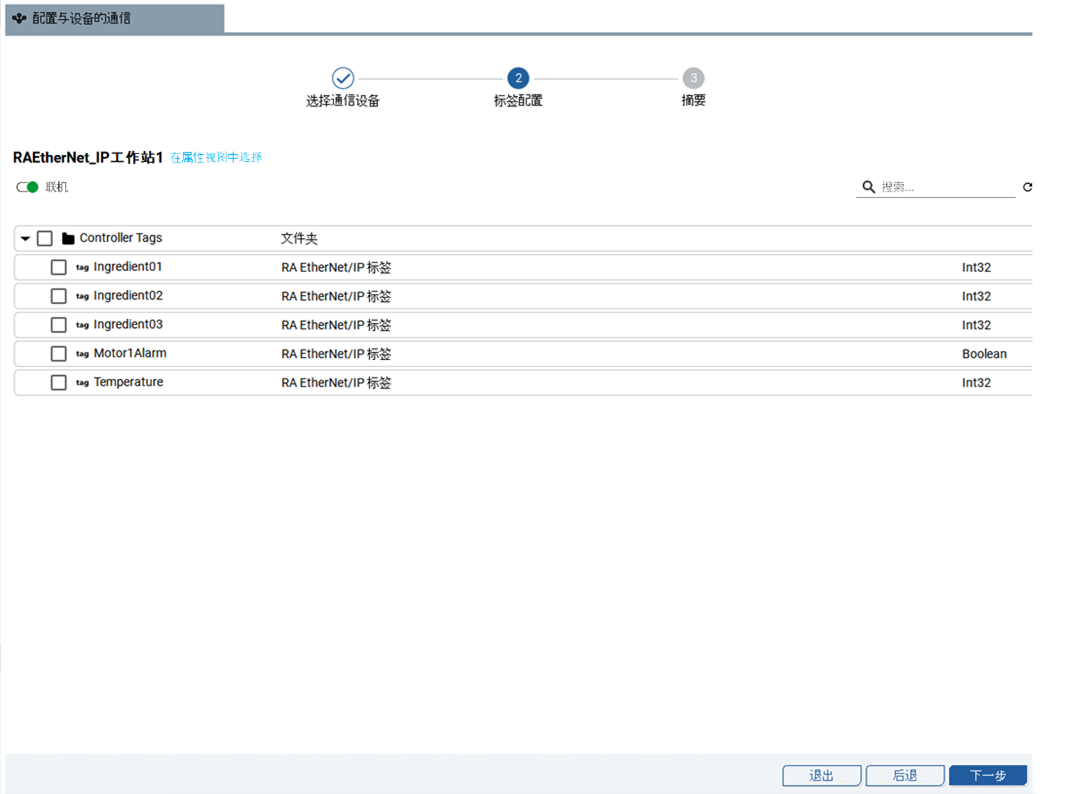The width and height of the screenshot is (1065, 794).
Task: Click the Controller Tags folder icon
Action: (68, 239)
